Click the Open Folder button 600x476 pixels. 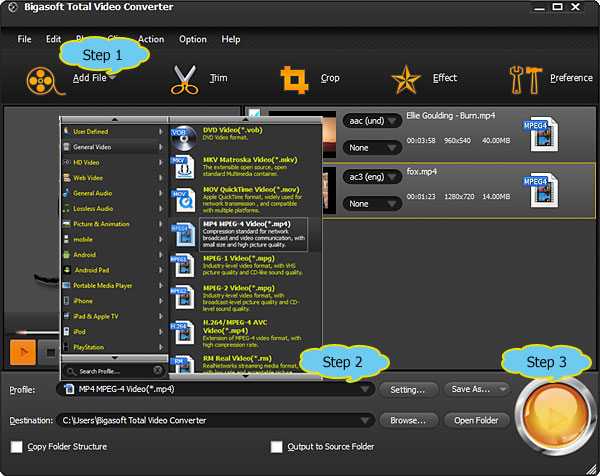tap(476, 421)
